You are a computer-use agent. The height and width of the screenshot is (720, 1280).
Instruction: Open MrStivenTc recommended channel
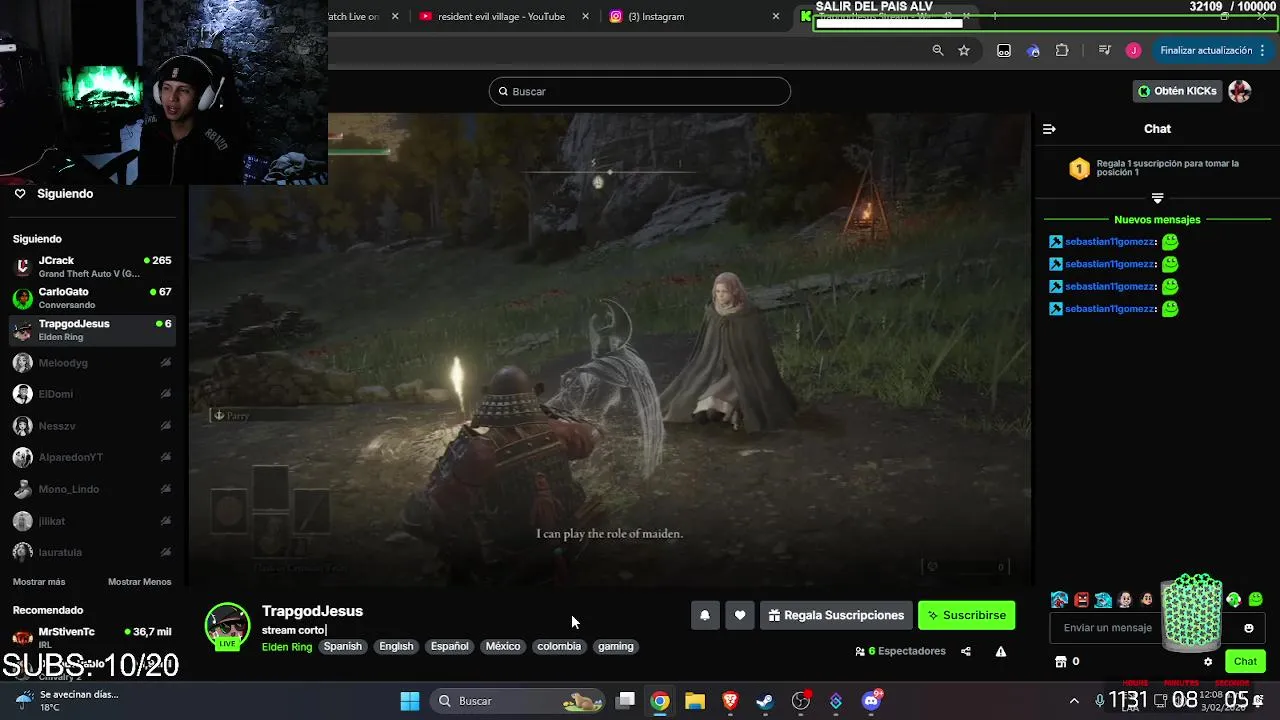tap(94, 637)
